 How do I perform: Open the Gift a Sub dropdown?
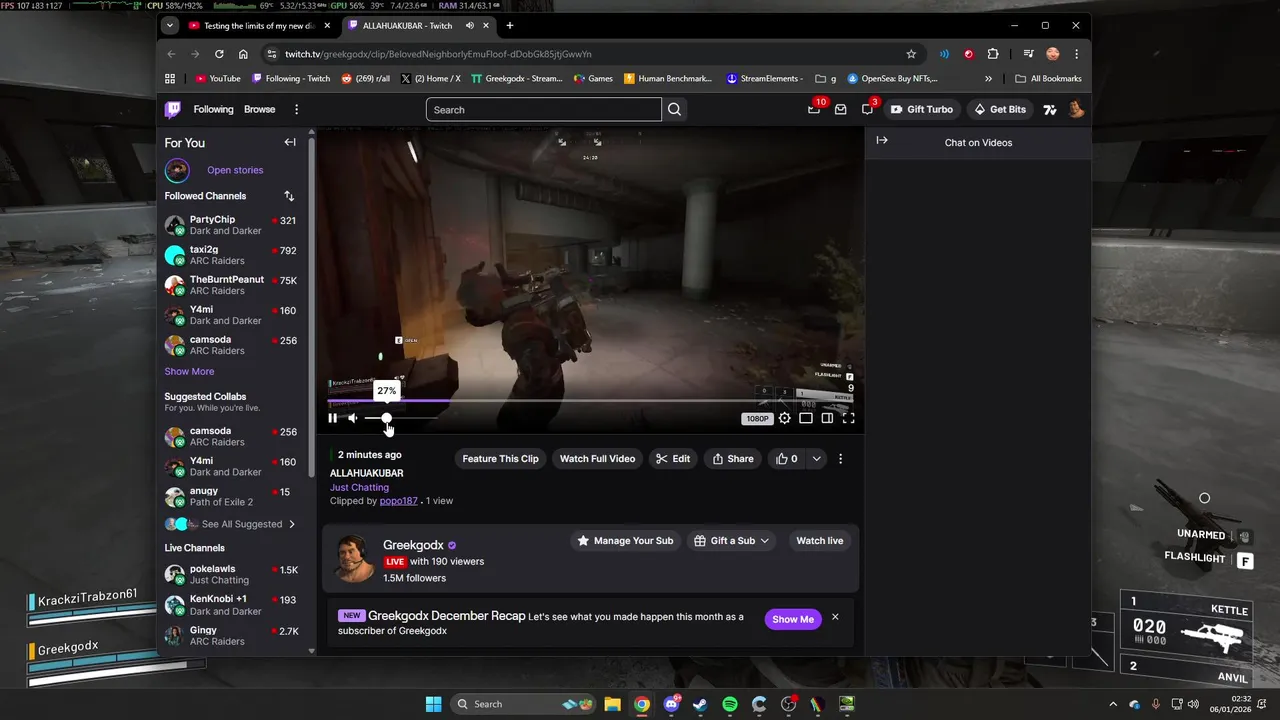(x=732, y=541)
